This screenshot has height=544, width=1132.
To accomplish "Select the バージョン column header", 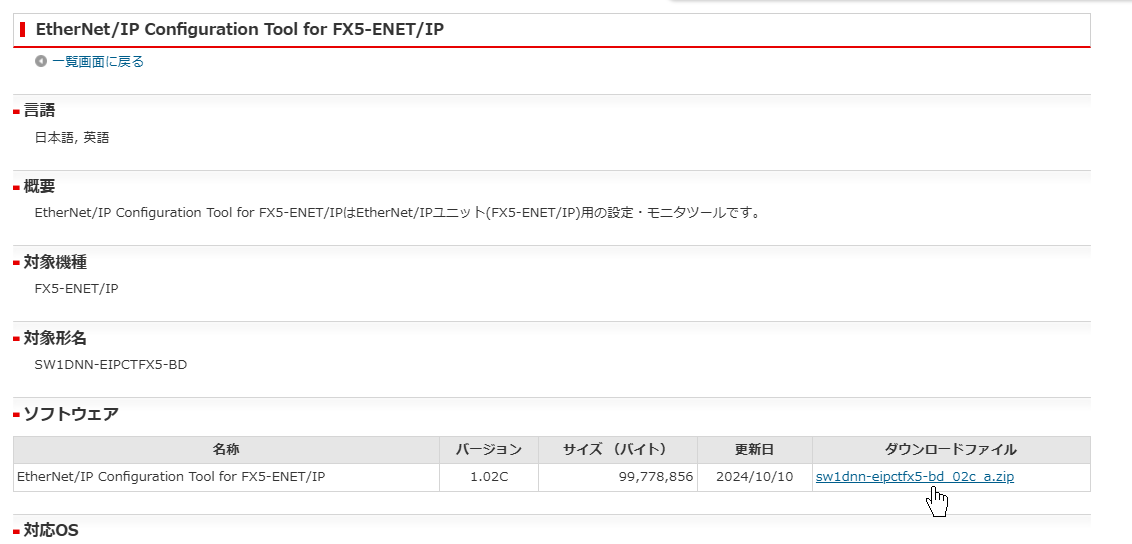I will tap(488, 450).
